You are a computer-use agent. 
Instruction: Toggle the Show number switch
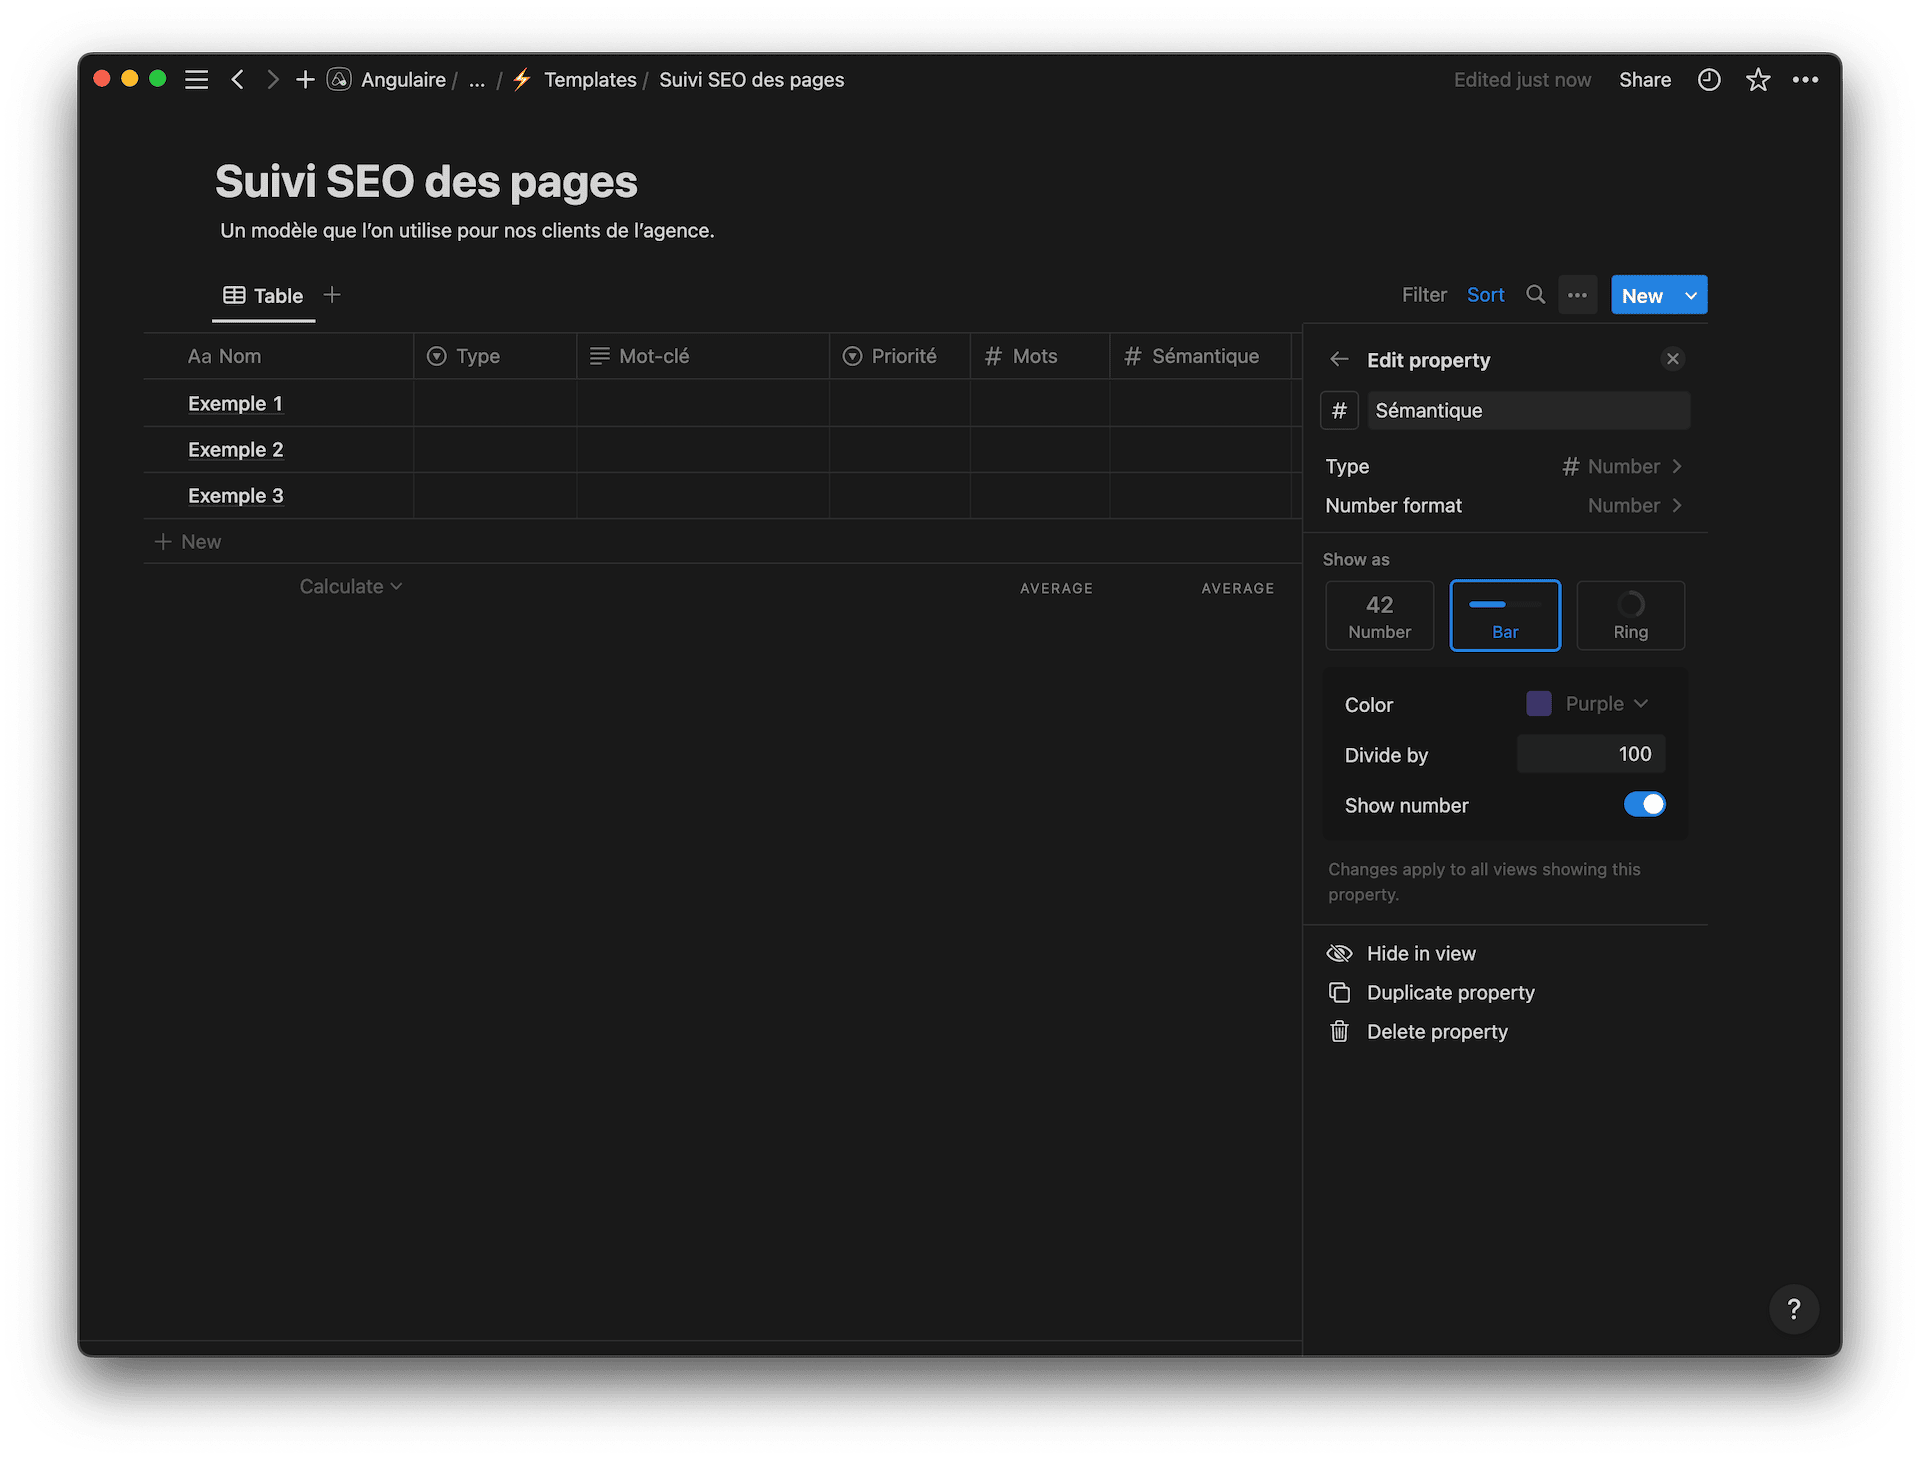(x=1644, y=805)
